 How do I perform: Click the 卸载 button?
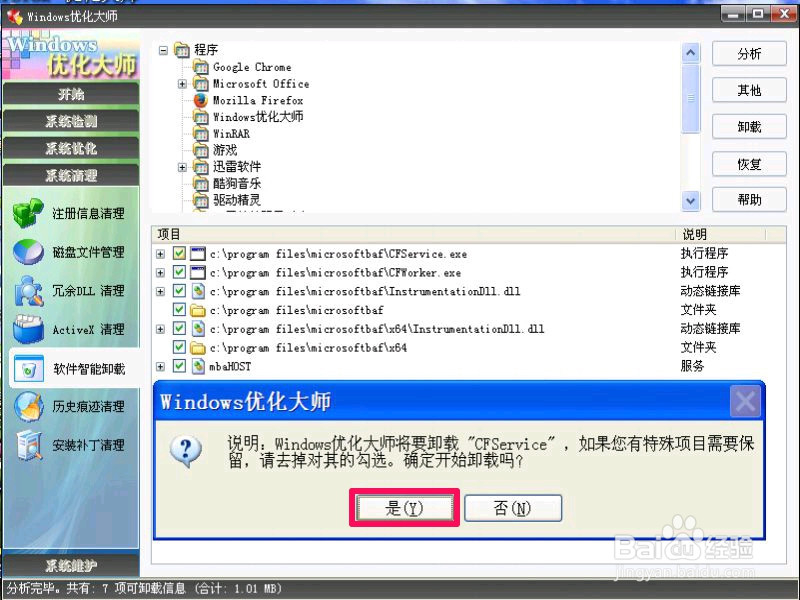coord(749,127)
